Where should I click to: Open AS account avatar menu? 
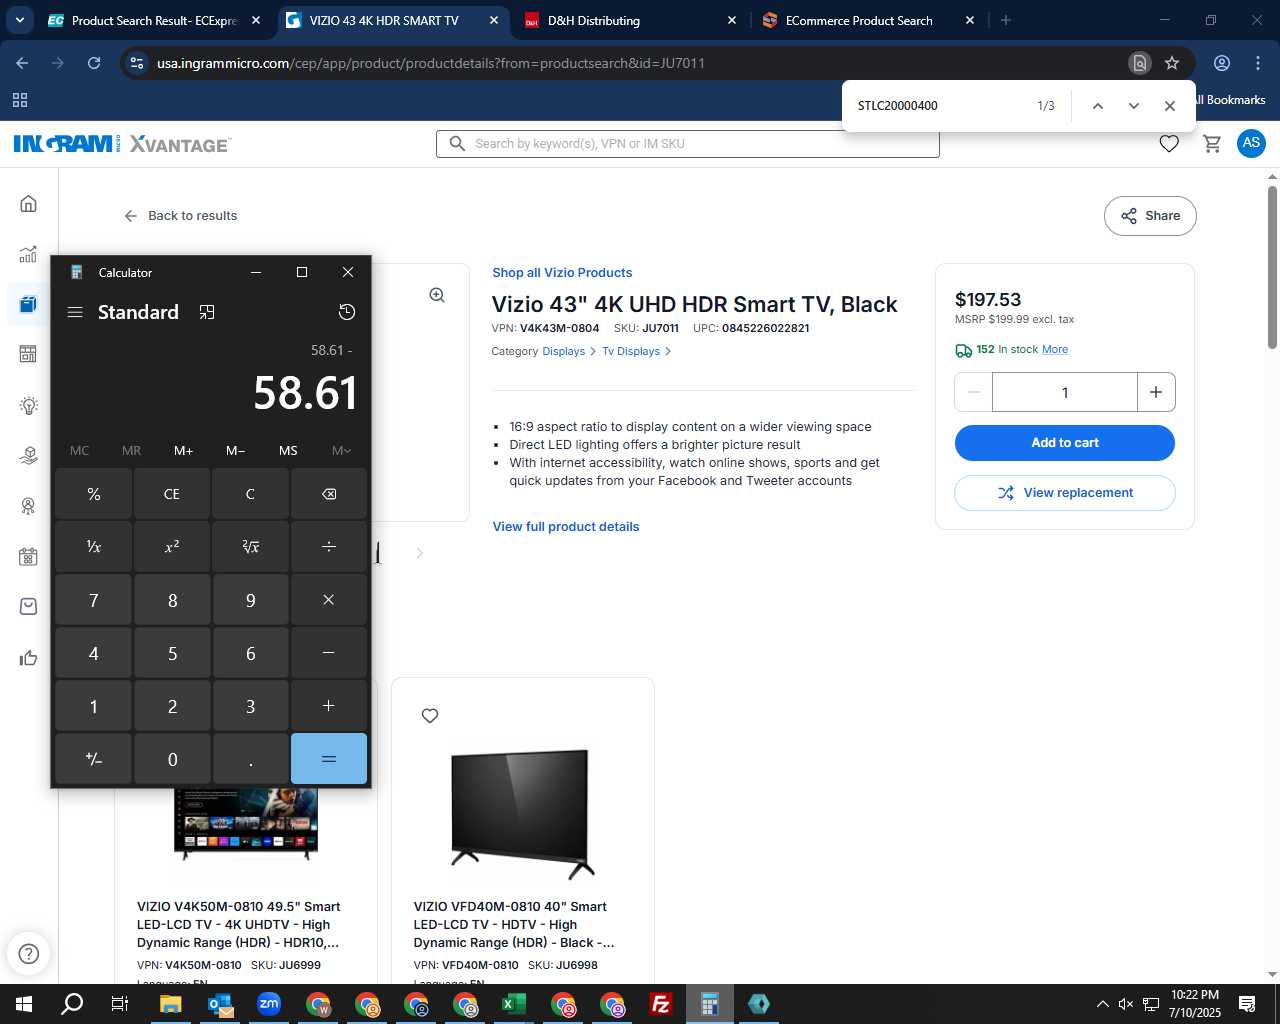click(1251, 143)
